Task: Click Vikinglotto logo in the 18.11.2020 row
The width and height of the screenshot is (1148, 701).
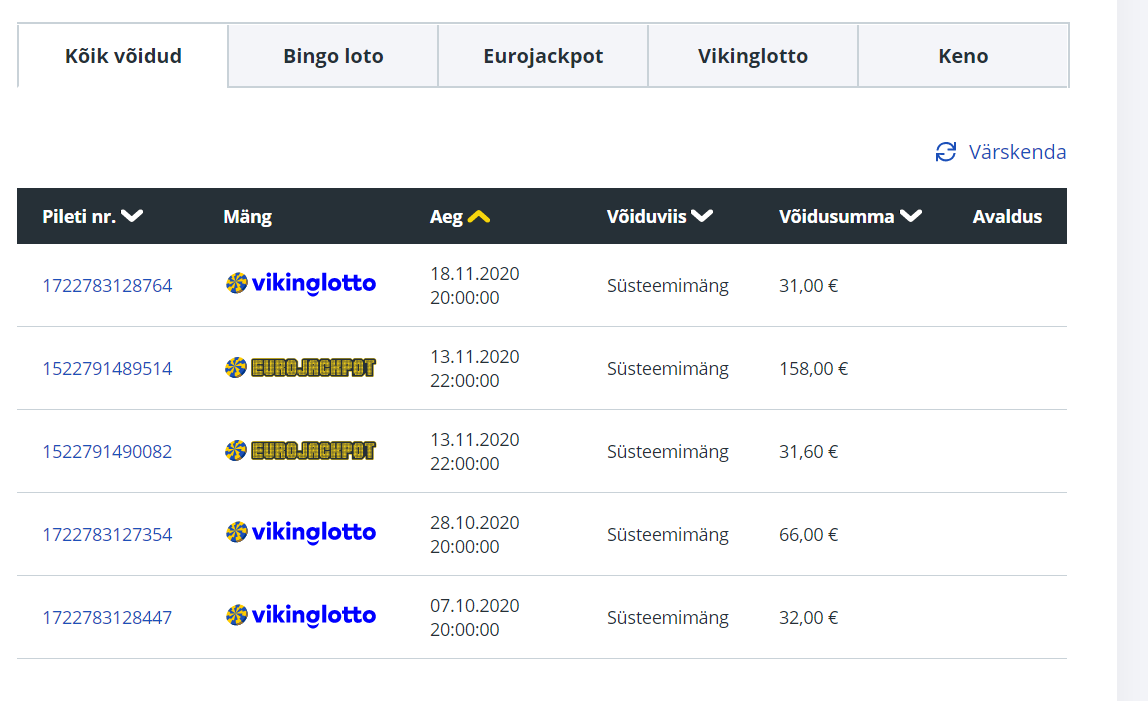Action: (301, 285)
